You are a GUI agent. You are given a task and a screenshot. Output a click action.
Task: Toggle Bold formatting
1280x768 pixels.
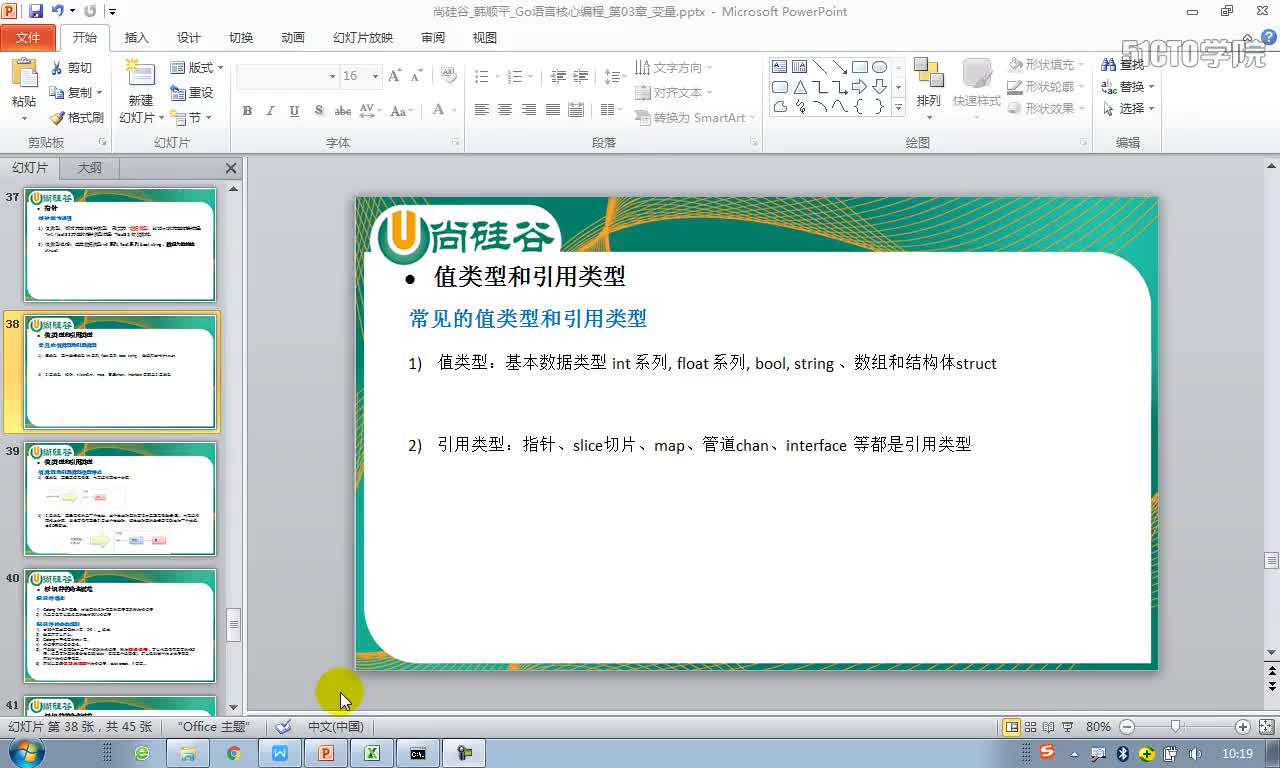click(x=247, y=111)
